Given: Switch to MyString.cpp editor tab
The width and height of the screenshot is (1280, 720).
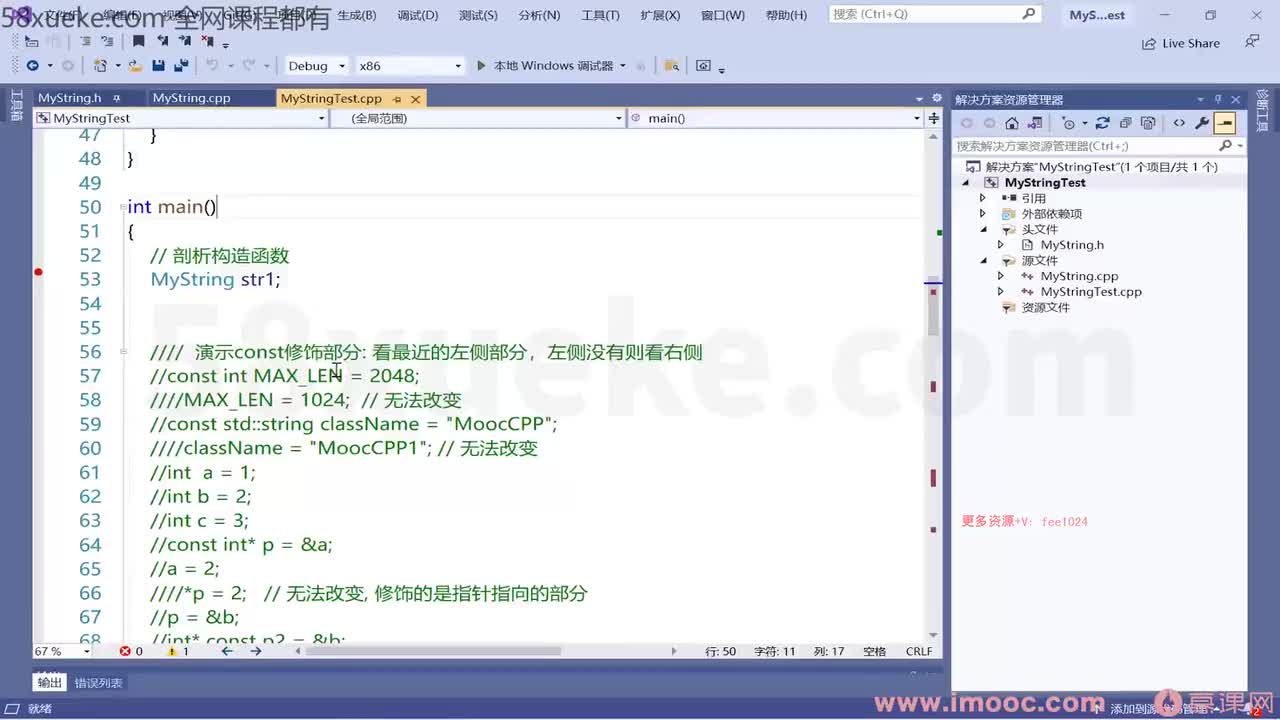Looking at the screenshot, I should click(192, 98).
